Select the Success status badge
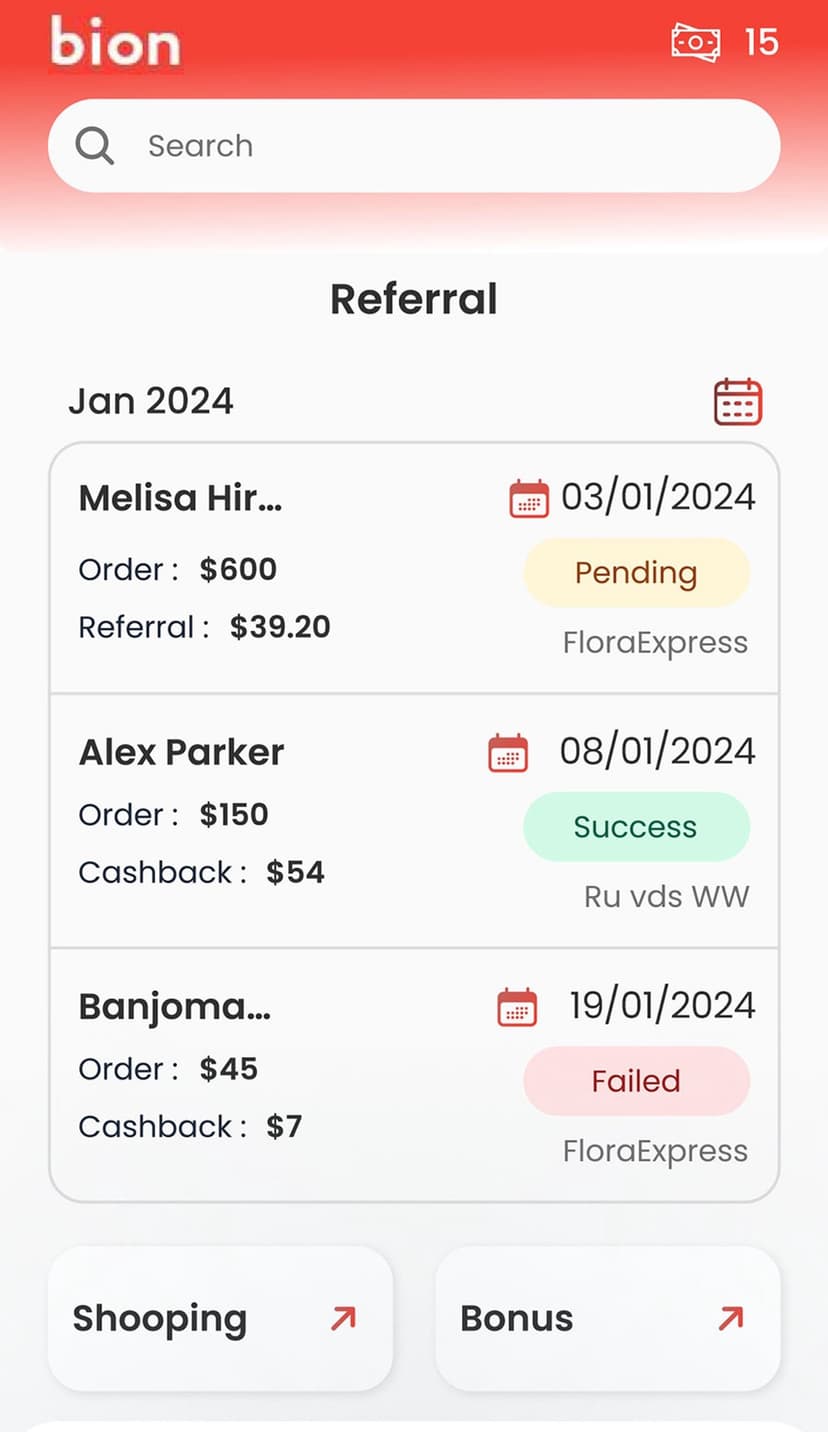The width and height of the screenshot is (828, 1432). coord(636,827)
